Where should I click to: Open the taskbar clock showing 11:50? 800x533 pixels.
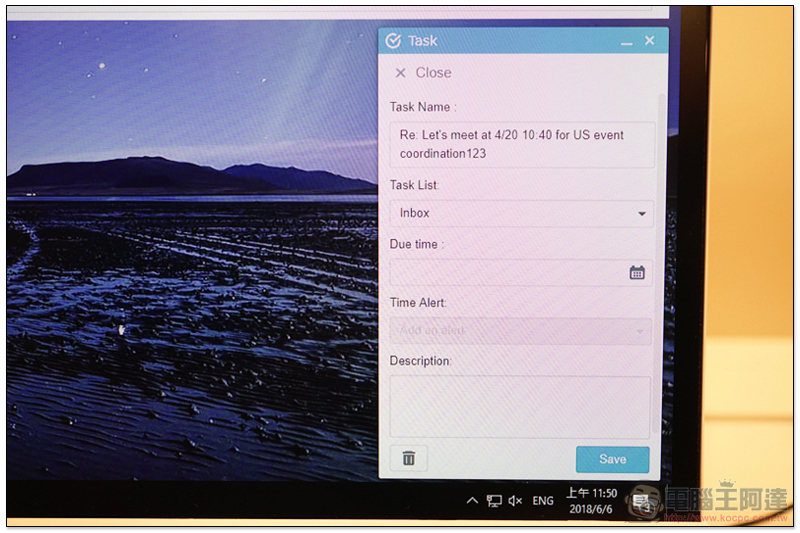(x=592, y=501)
